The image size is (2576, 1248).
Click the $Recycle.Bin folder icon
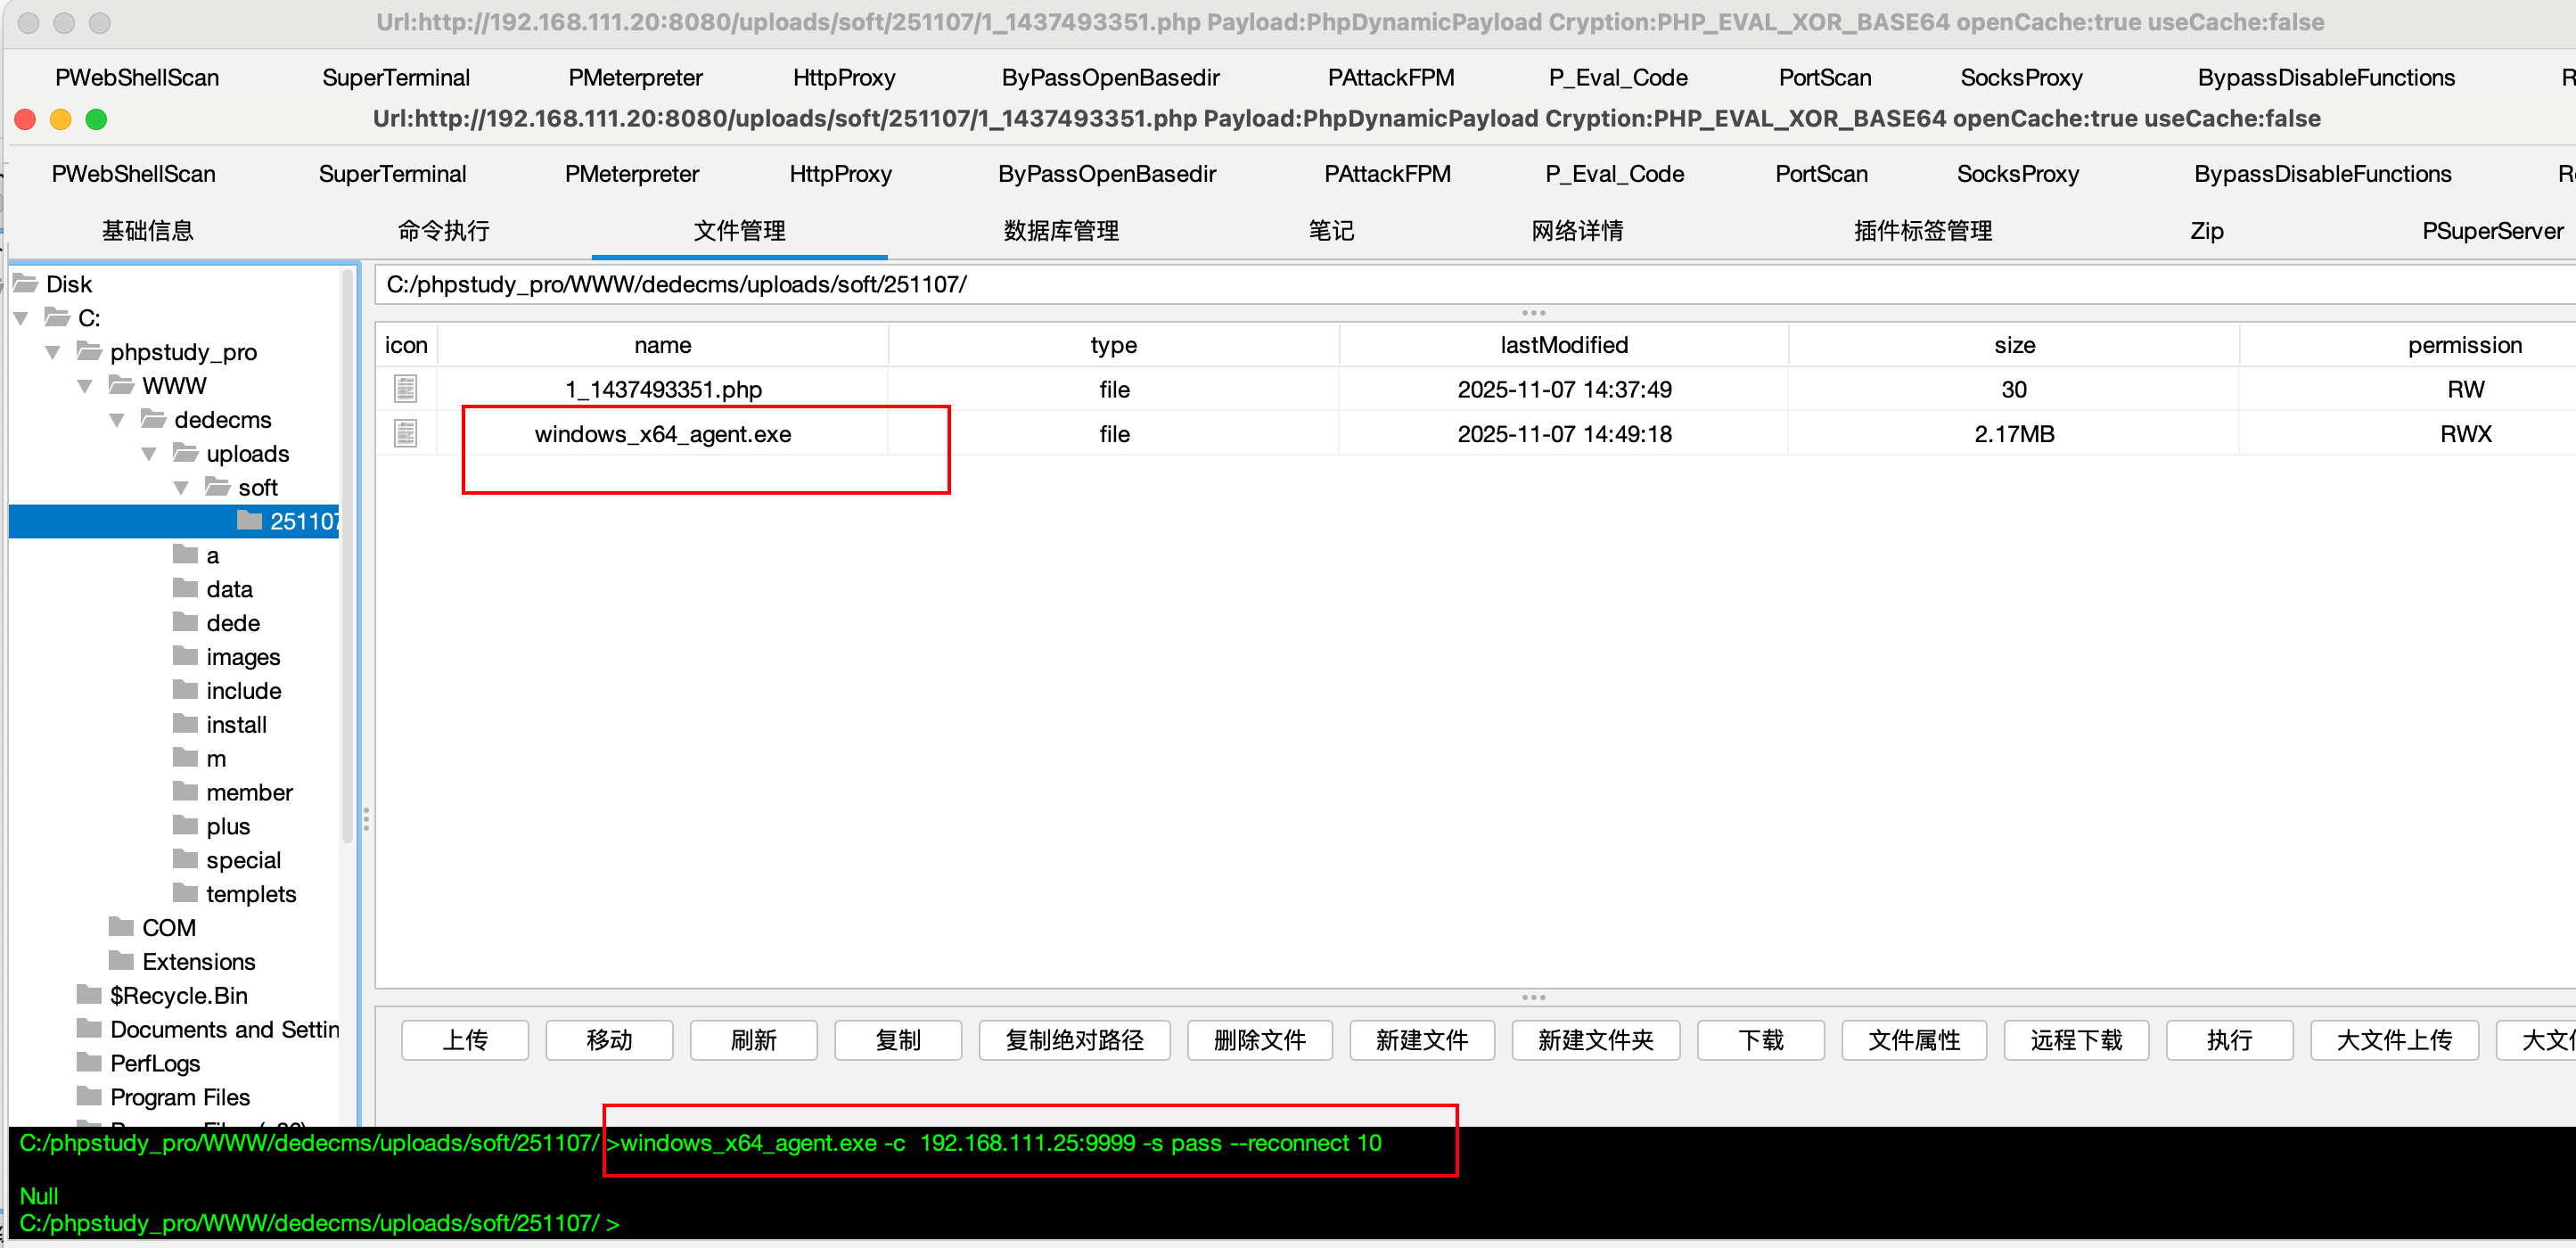[89, 994]
